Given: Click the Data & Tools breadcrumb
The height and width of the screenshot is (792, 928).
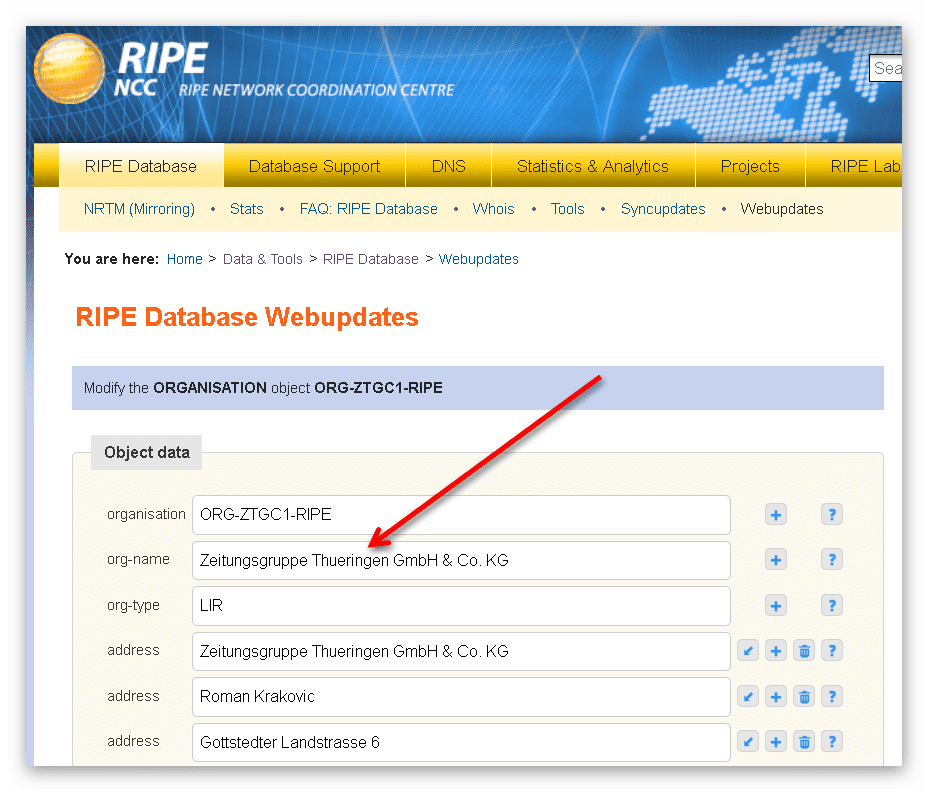Looking at the screenshot, I should [x=263, y=259].
